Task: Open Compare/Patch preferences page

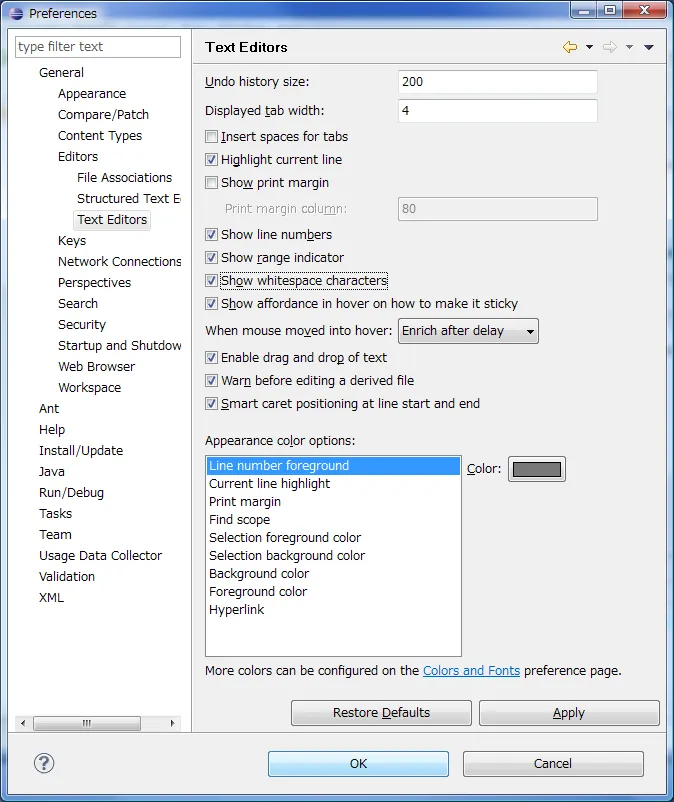Action: coord(103,115)
